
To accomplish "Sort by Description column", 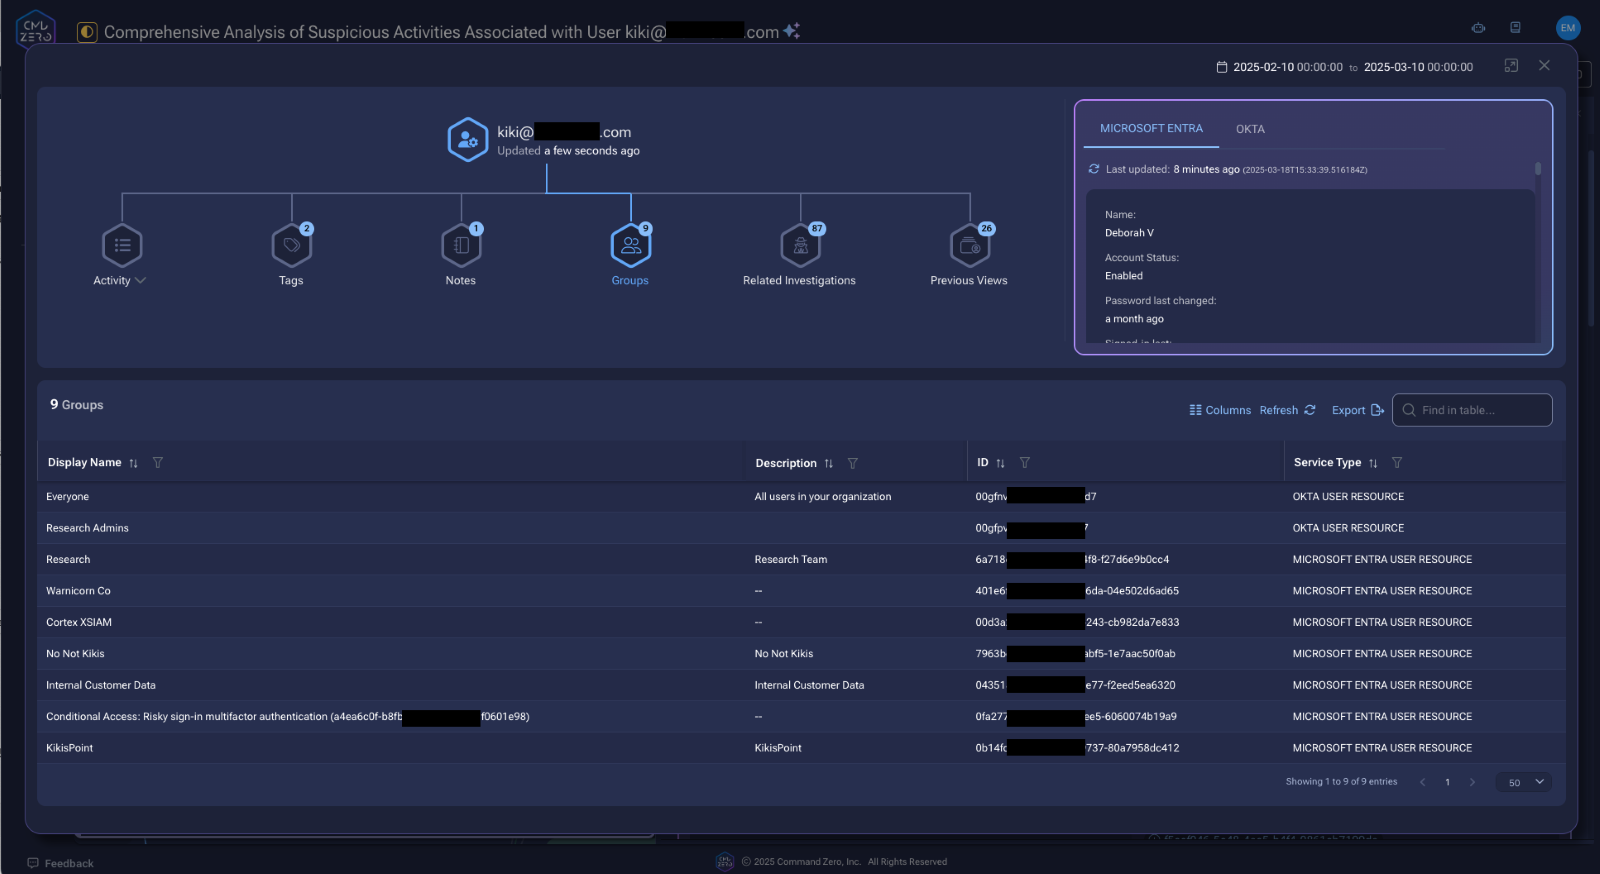I will coord(828,463).
